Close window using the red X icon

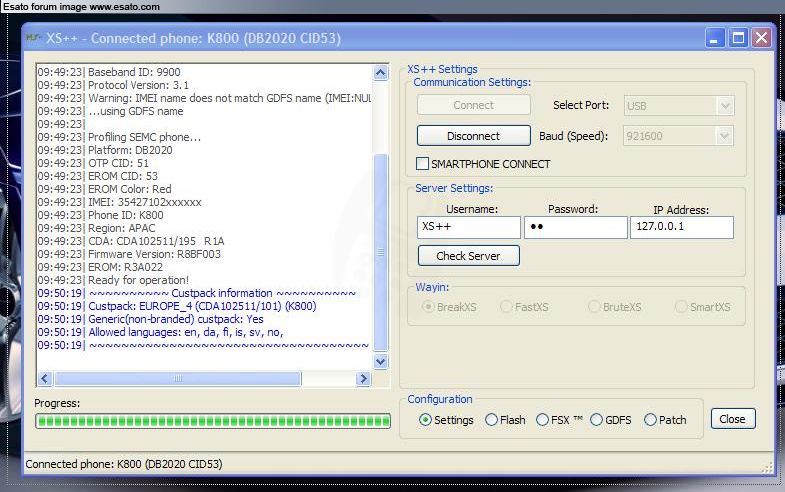click(761, 39)
